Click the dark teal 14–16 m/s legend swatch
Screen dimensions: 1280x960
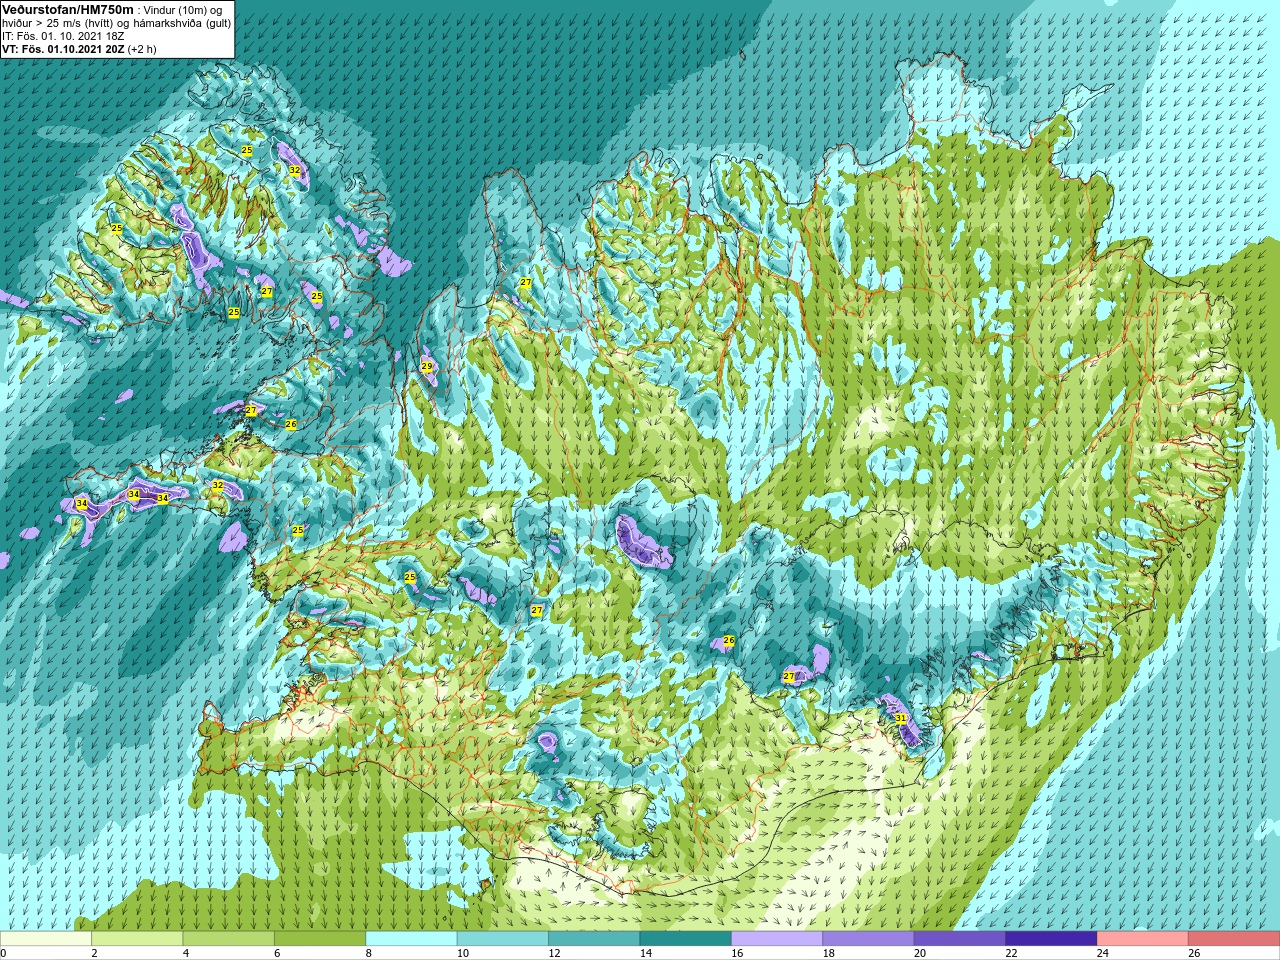[x=686, y=939]
